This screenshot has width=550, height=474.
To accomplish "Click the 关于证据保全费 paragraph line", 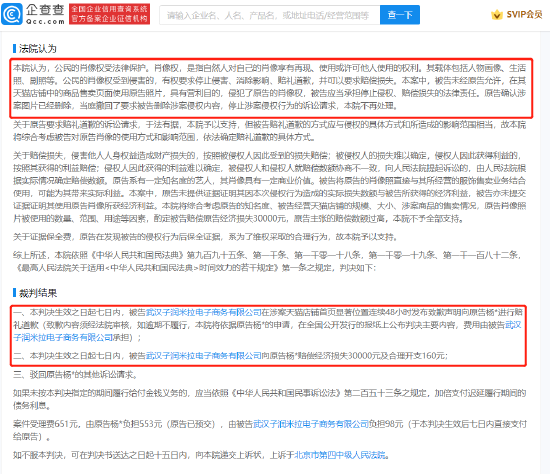I will tap(206, 237).
